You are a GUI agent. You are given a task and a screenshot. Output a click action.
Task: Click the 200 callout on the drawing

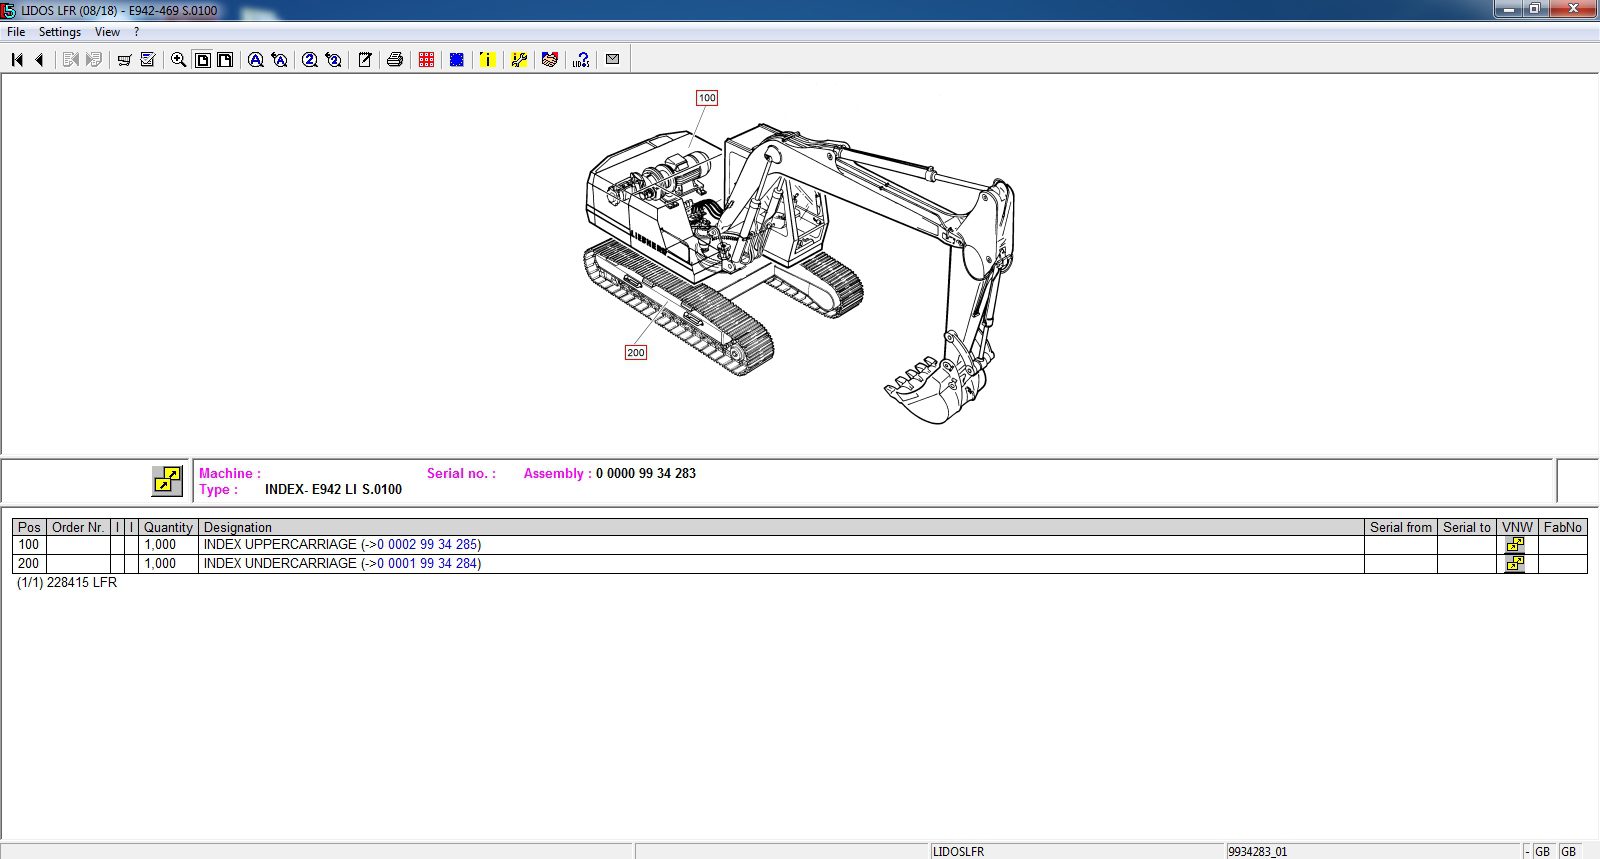636,352
